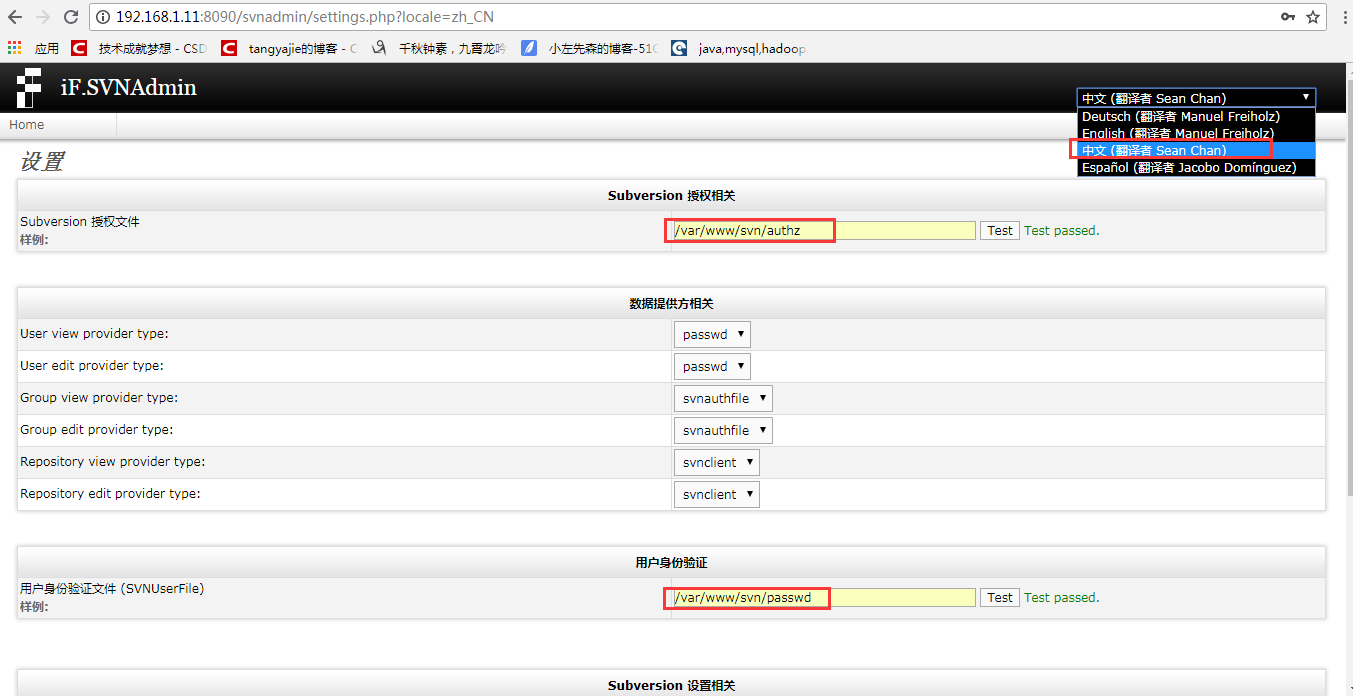The image size is (1353, 696).
Task: Select English language option
Action: click(1196, 133)
